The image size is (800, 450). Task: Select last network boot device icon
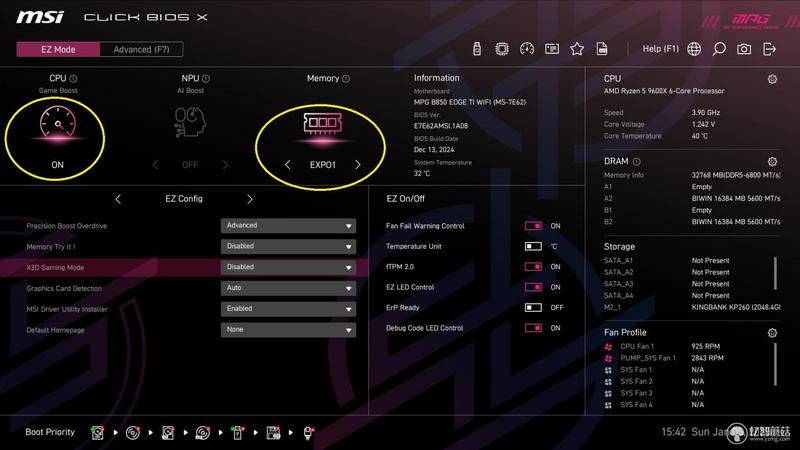pyautogui.click(x=308, y=433)
